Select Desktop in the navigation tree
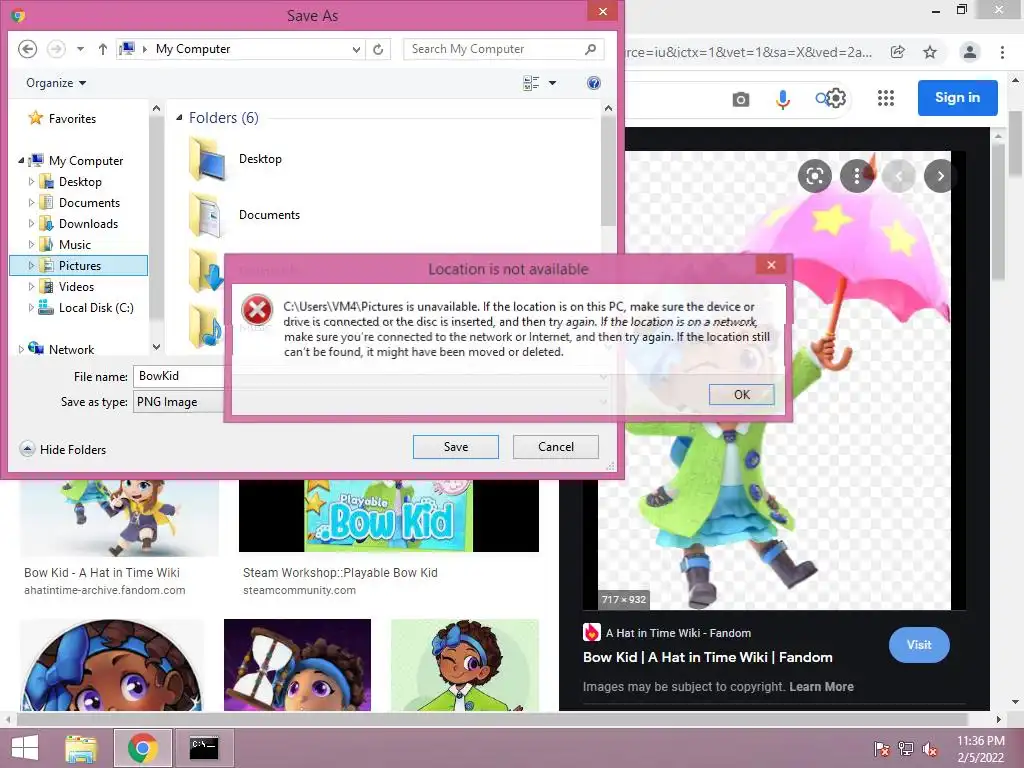 [x=80, y=182]
